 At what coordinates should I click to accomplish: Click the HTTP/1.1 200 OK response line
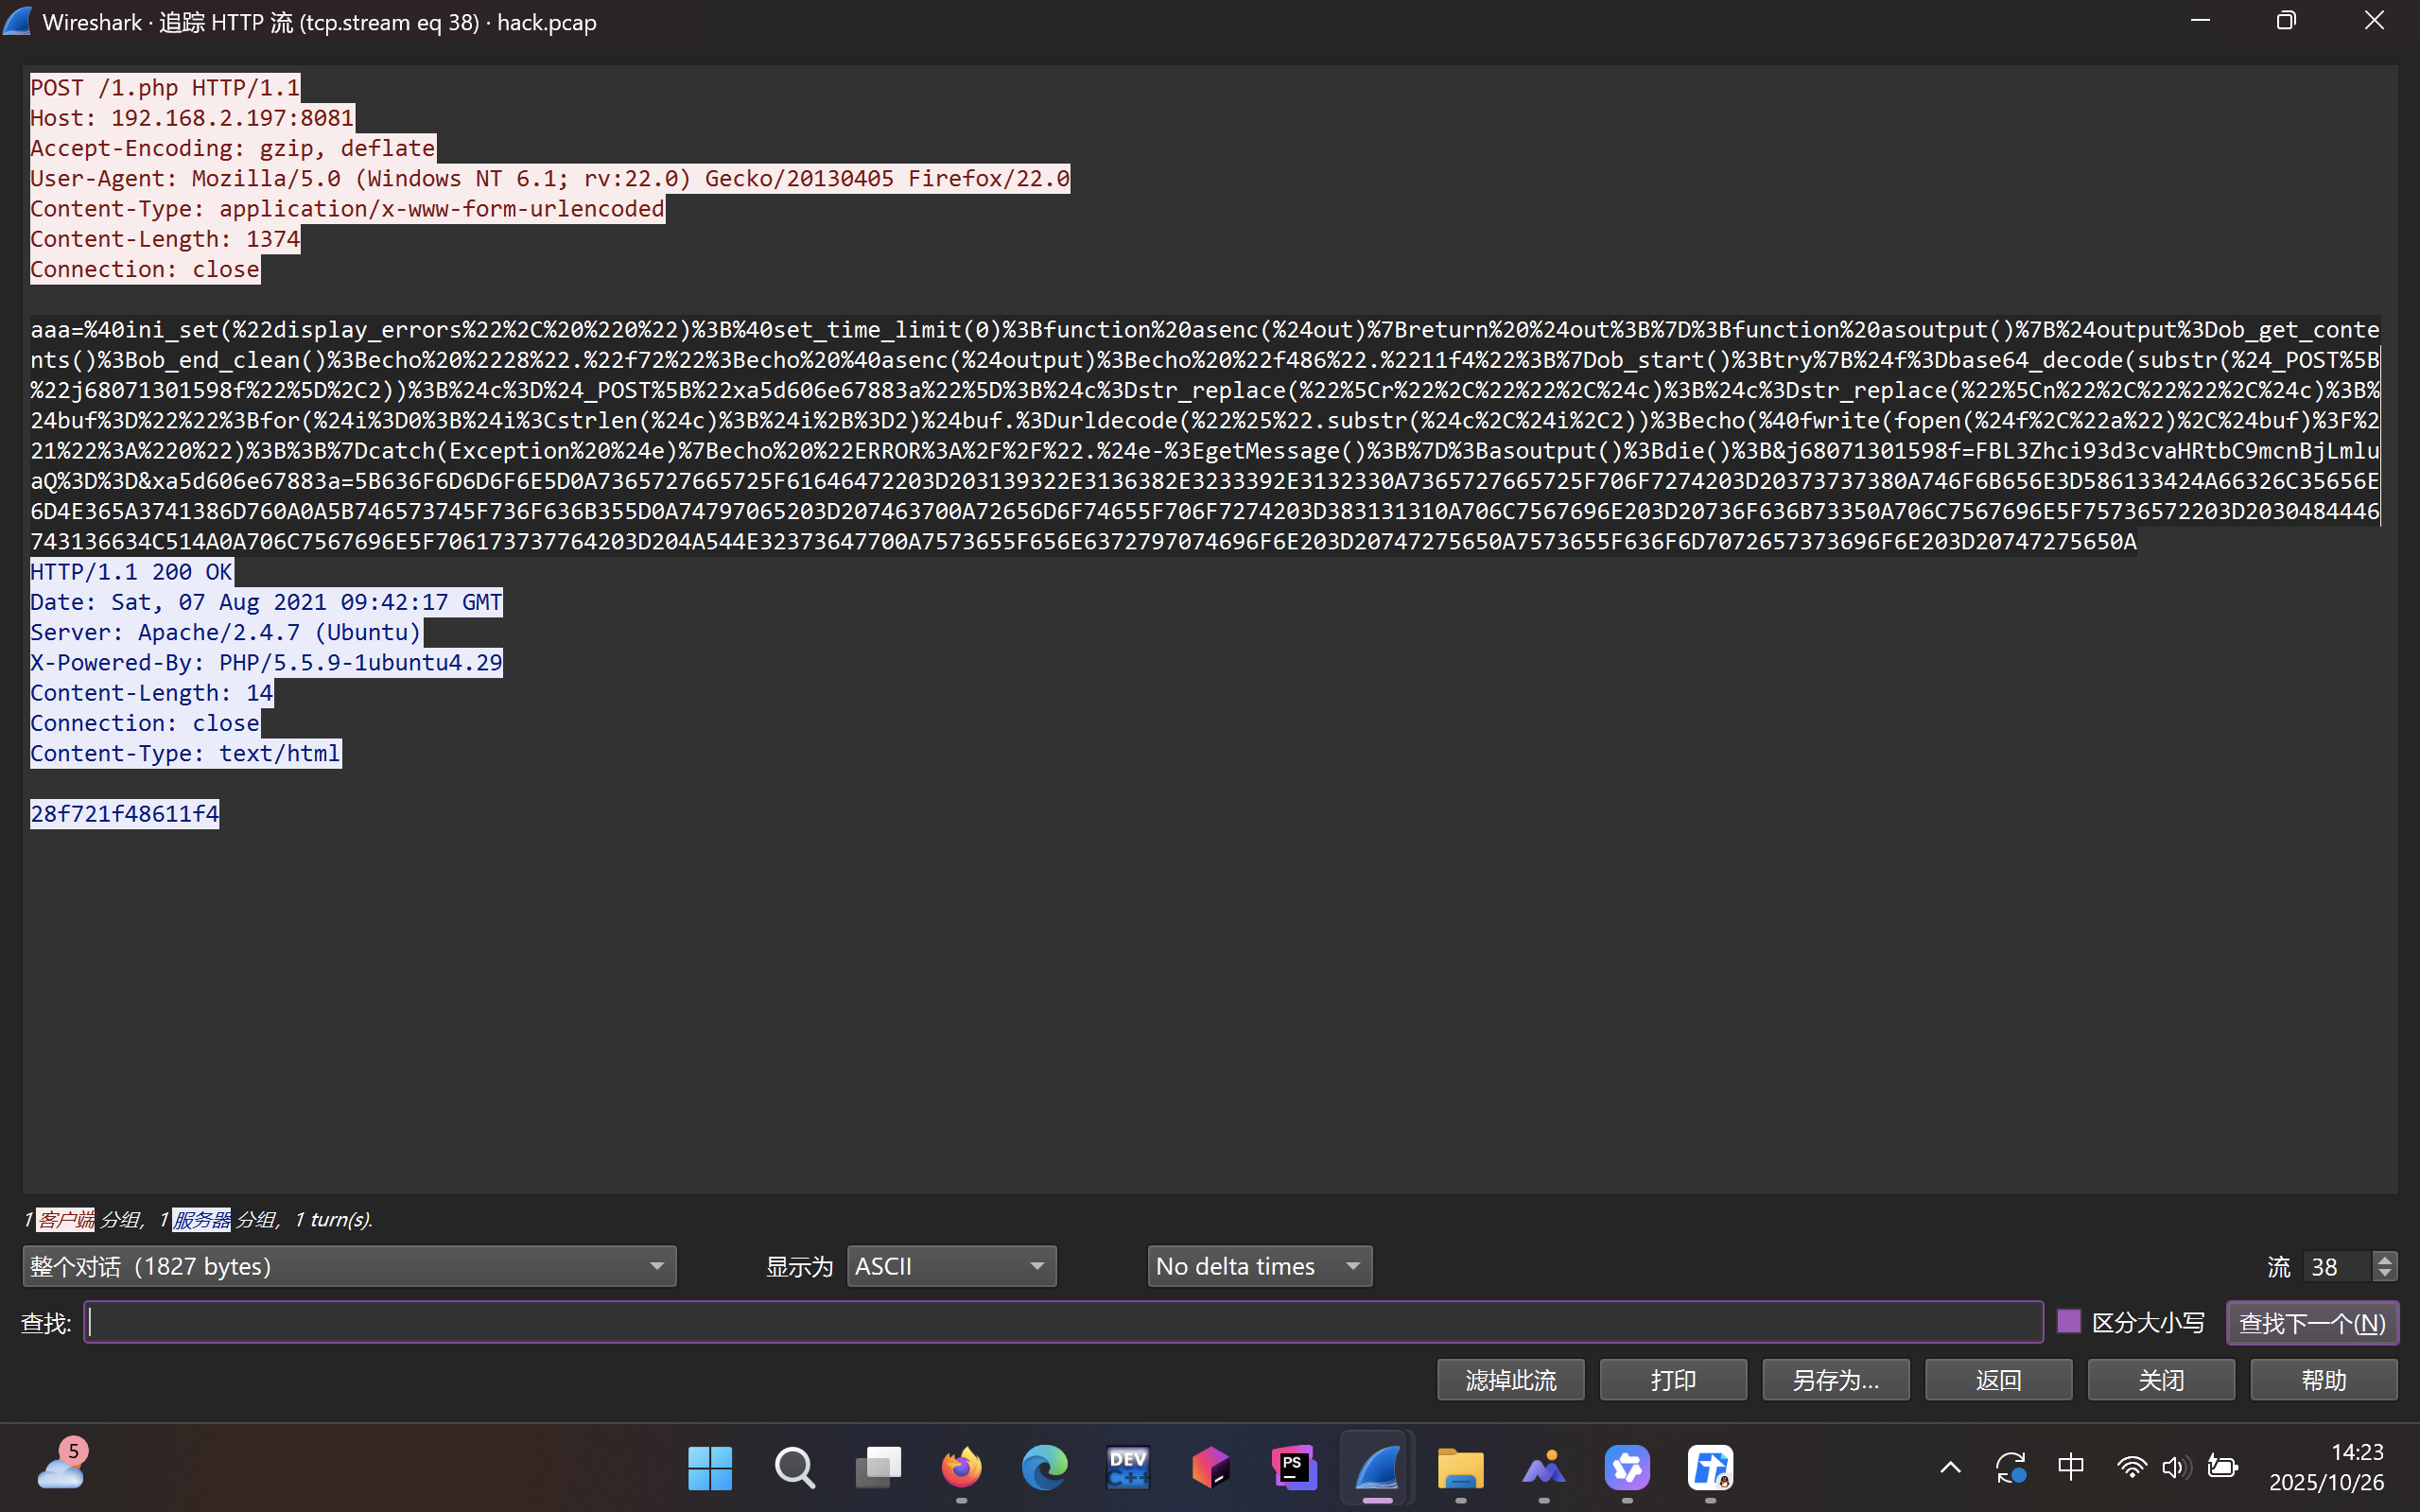[132, 572]
